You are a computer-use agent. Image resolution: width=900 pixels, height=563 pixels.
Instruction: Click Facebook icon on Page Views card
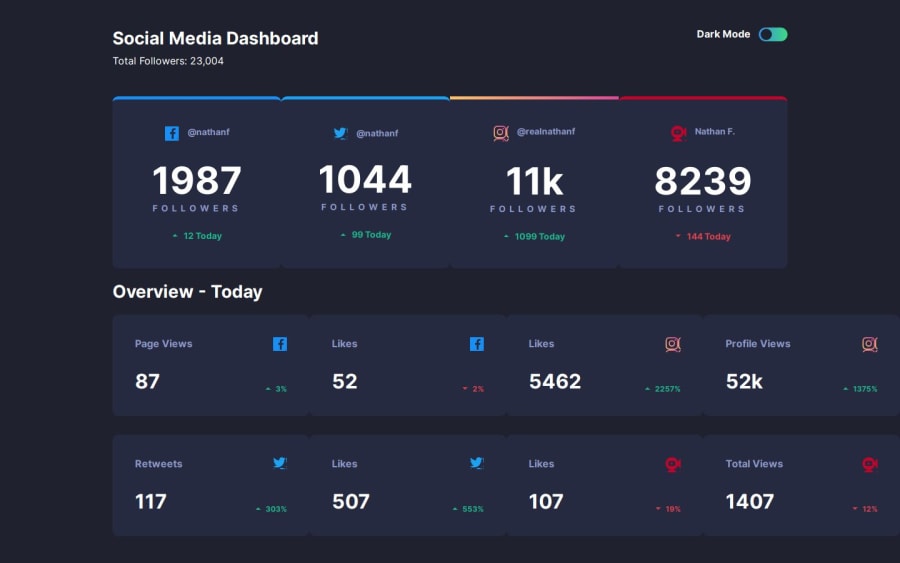click(280, 344)
